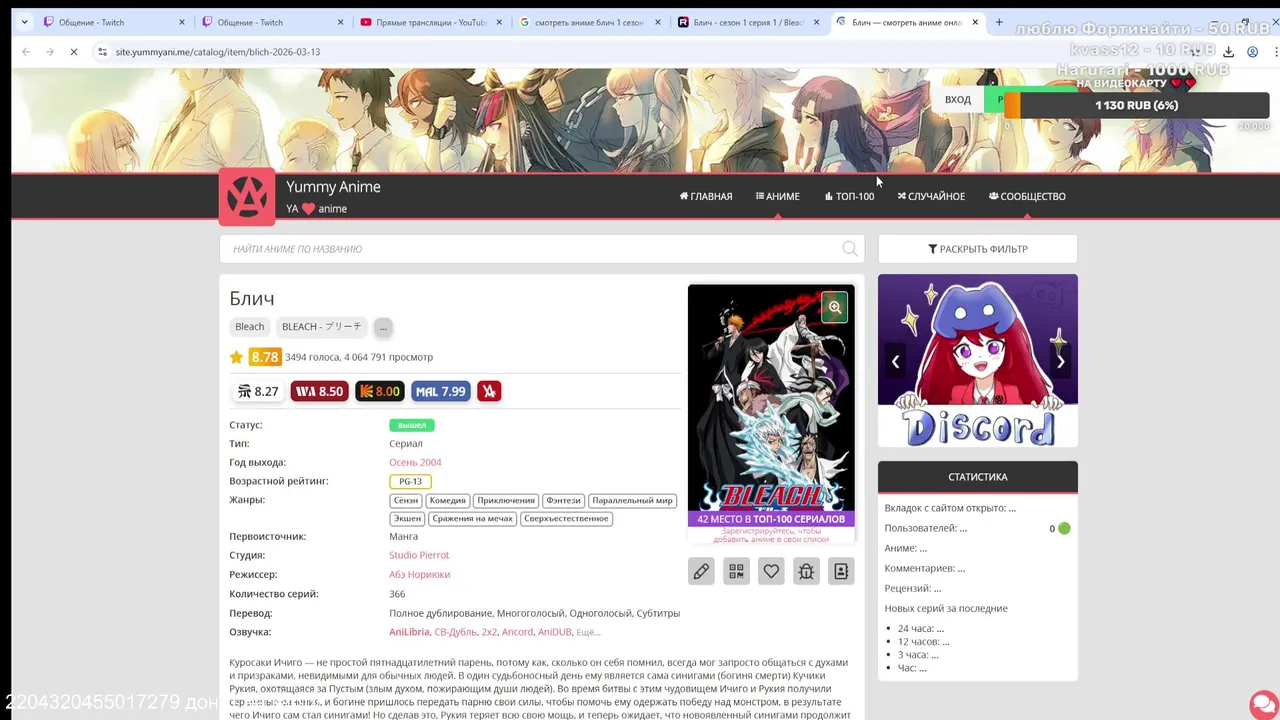Open director Абэ Нориюки link
Screen dimensions: 1280x720
pyautogui.click(x=420, y=575)
